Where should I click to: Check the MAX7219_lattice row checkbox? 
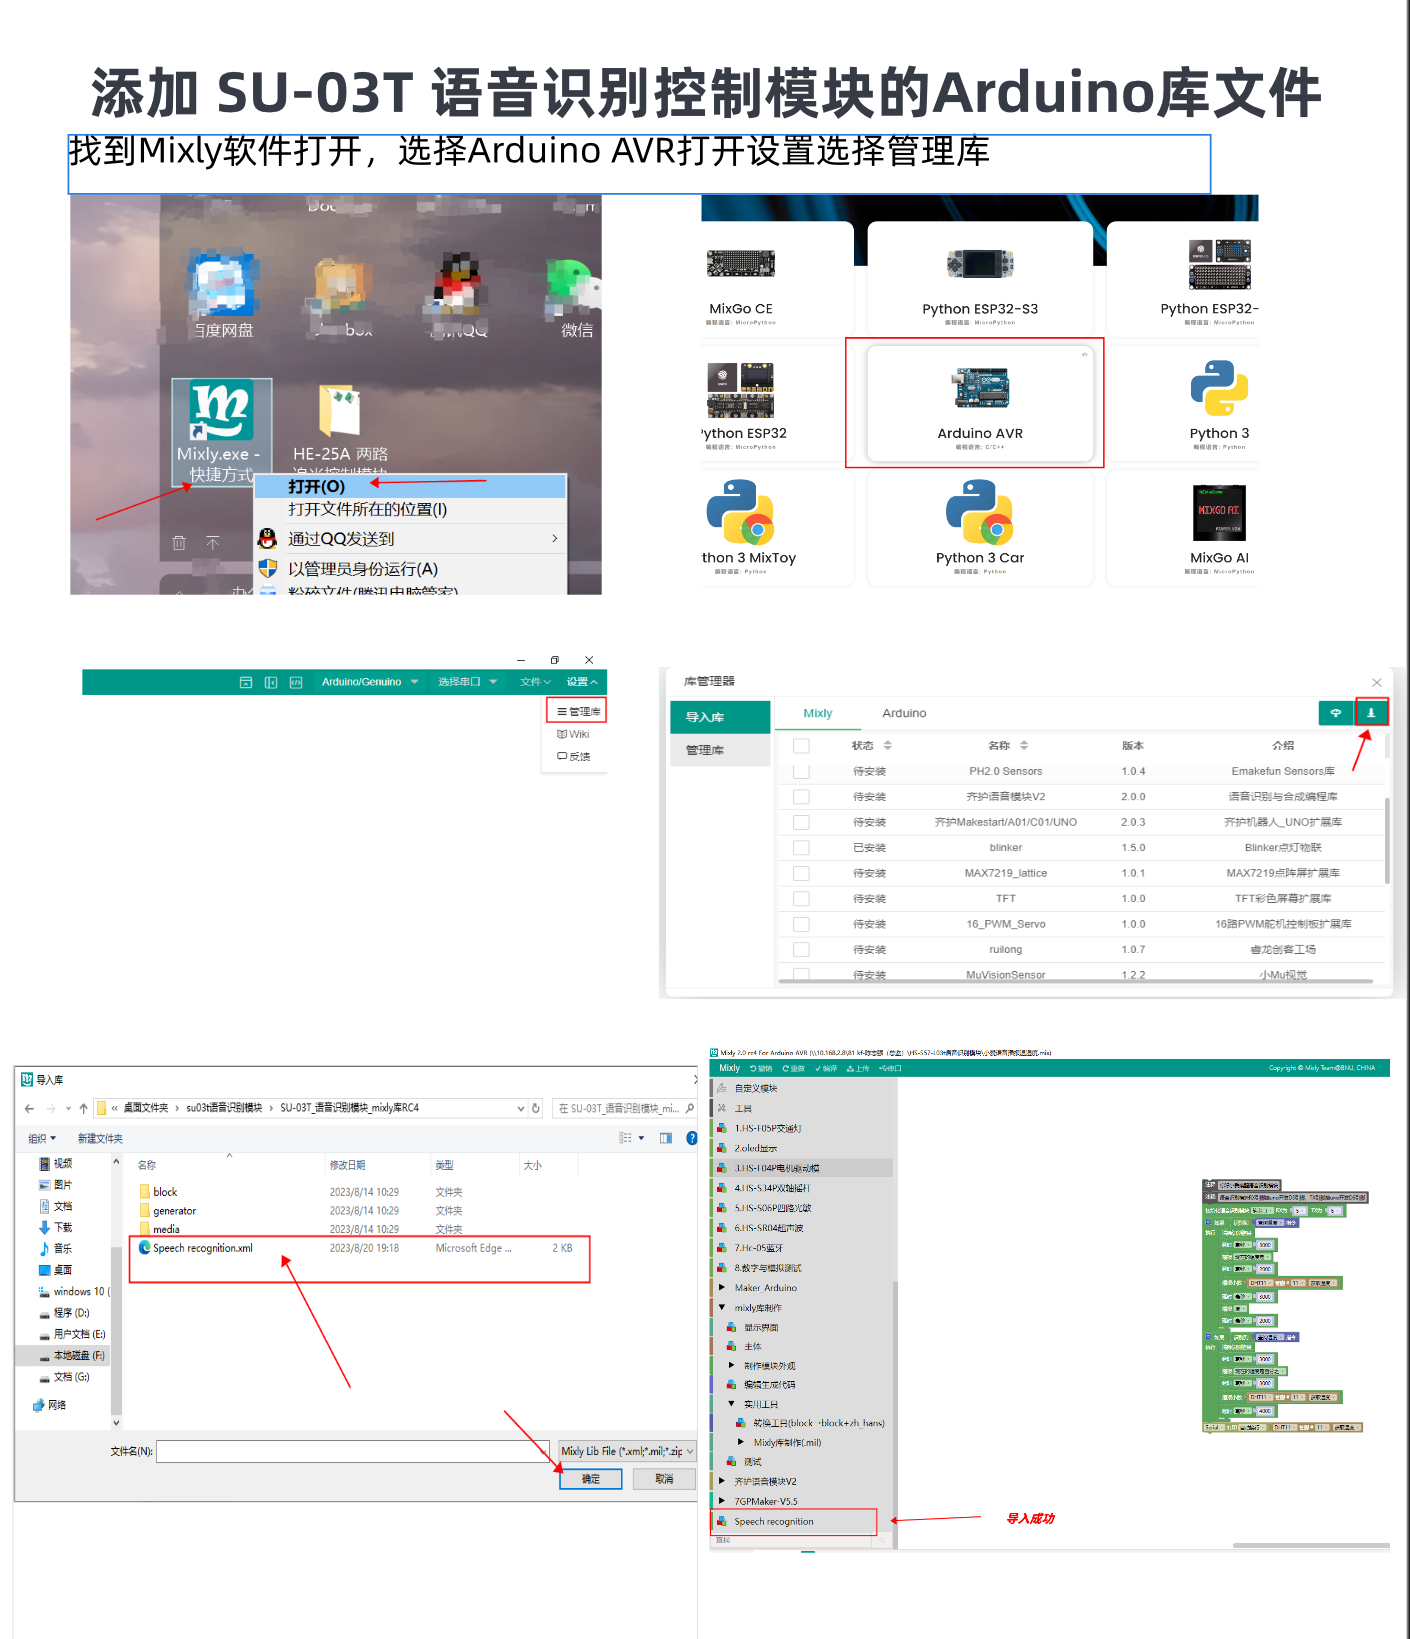tap(801, 873)
